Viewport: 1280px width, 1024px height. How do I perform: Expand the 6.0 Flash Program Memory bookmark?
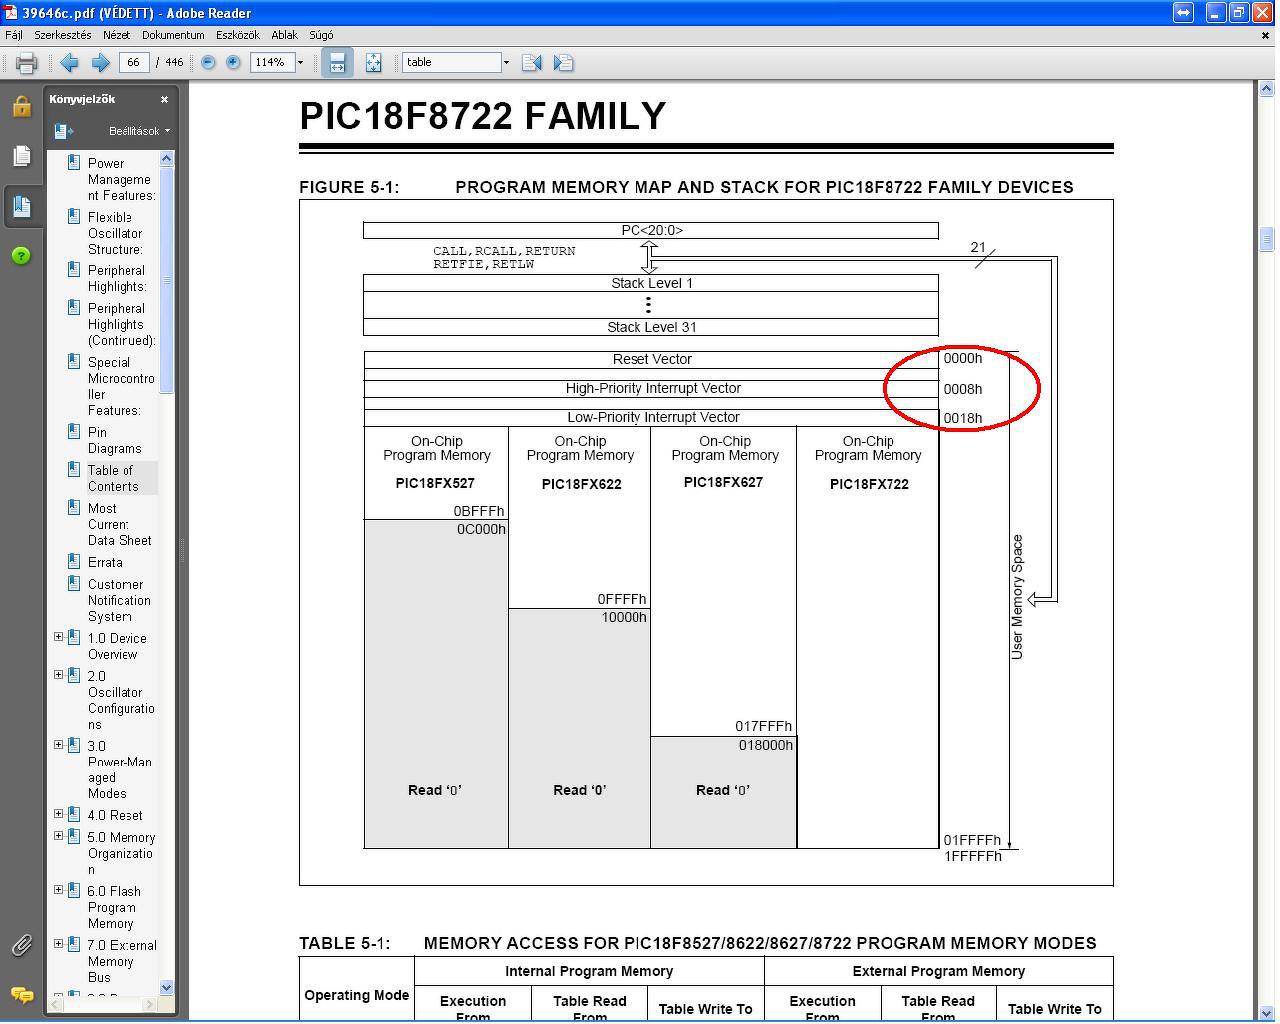point(58,890)
